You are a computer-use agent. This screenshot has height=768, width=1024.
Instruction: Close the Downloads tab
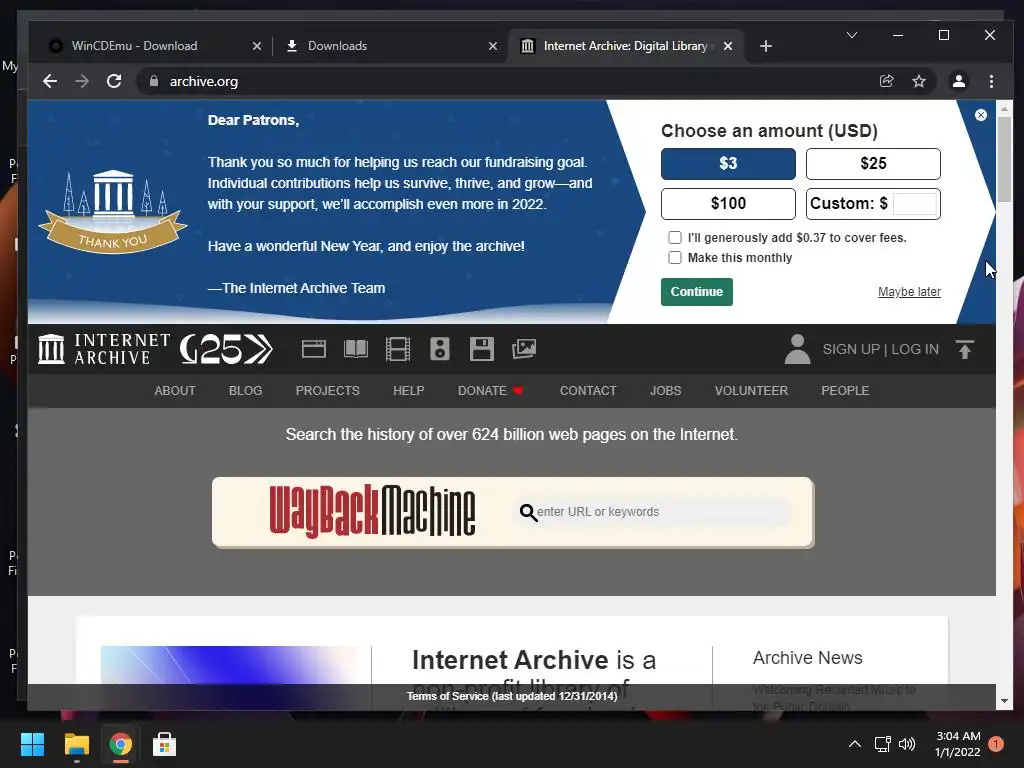click(493, 46)
